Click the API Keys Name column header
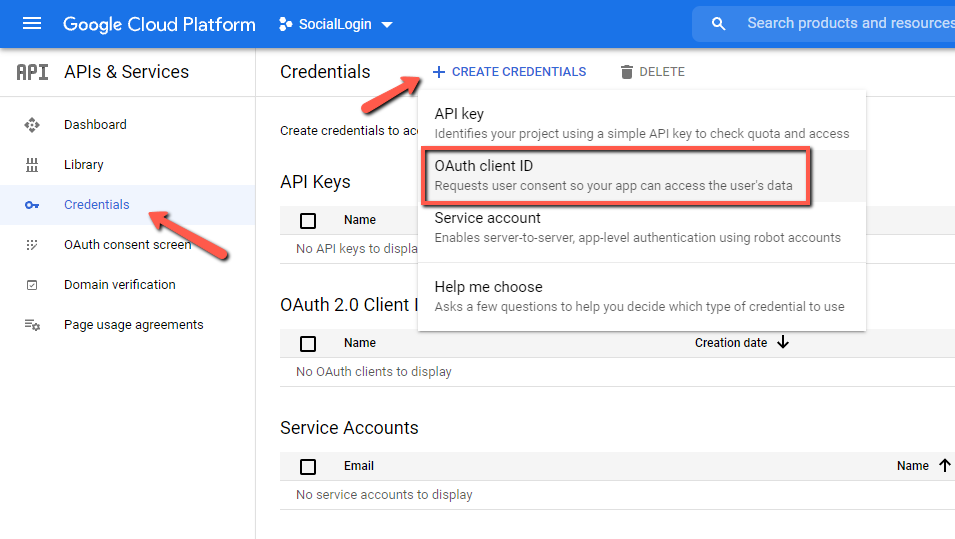 [359, 220]
